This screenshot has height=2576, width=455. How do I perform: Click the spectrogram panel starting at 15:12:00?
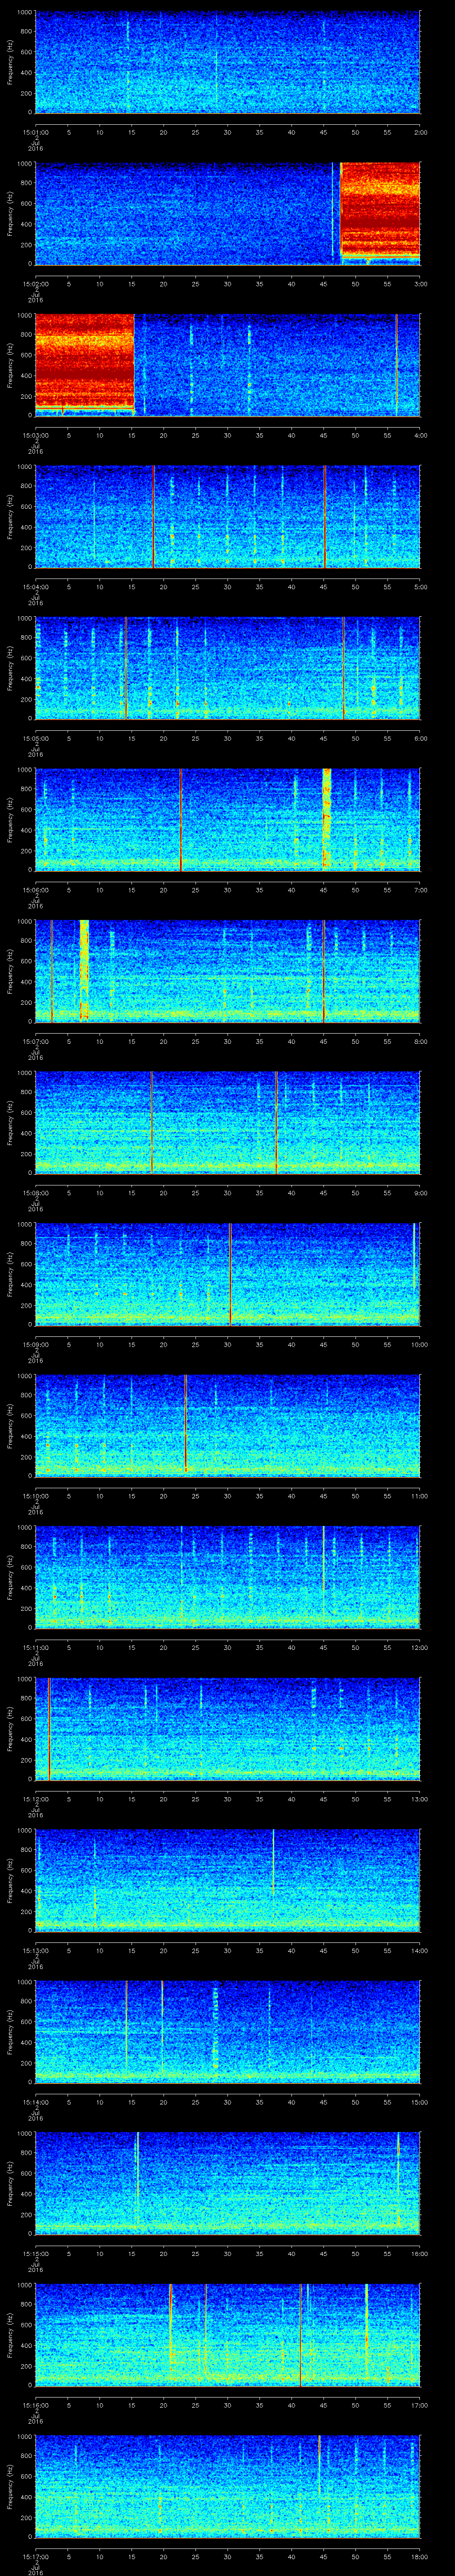227,1728
